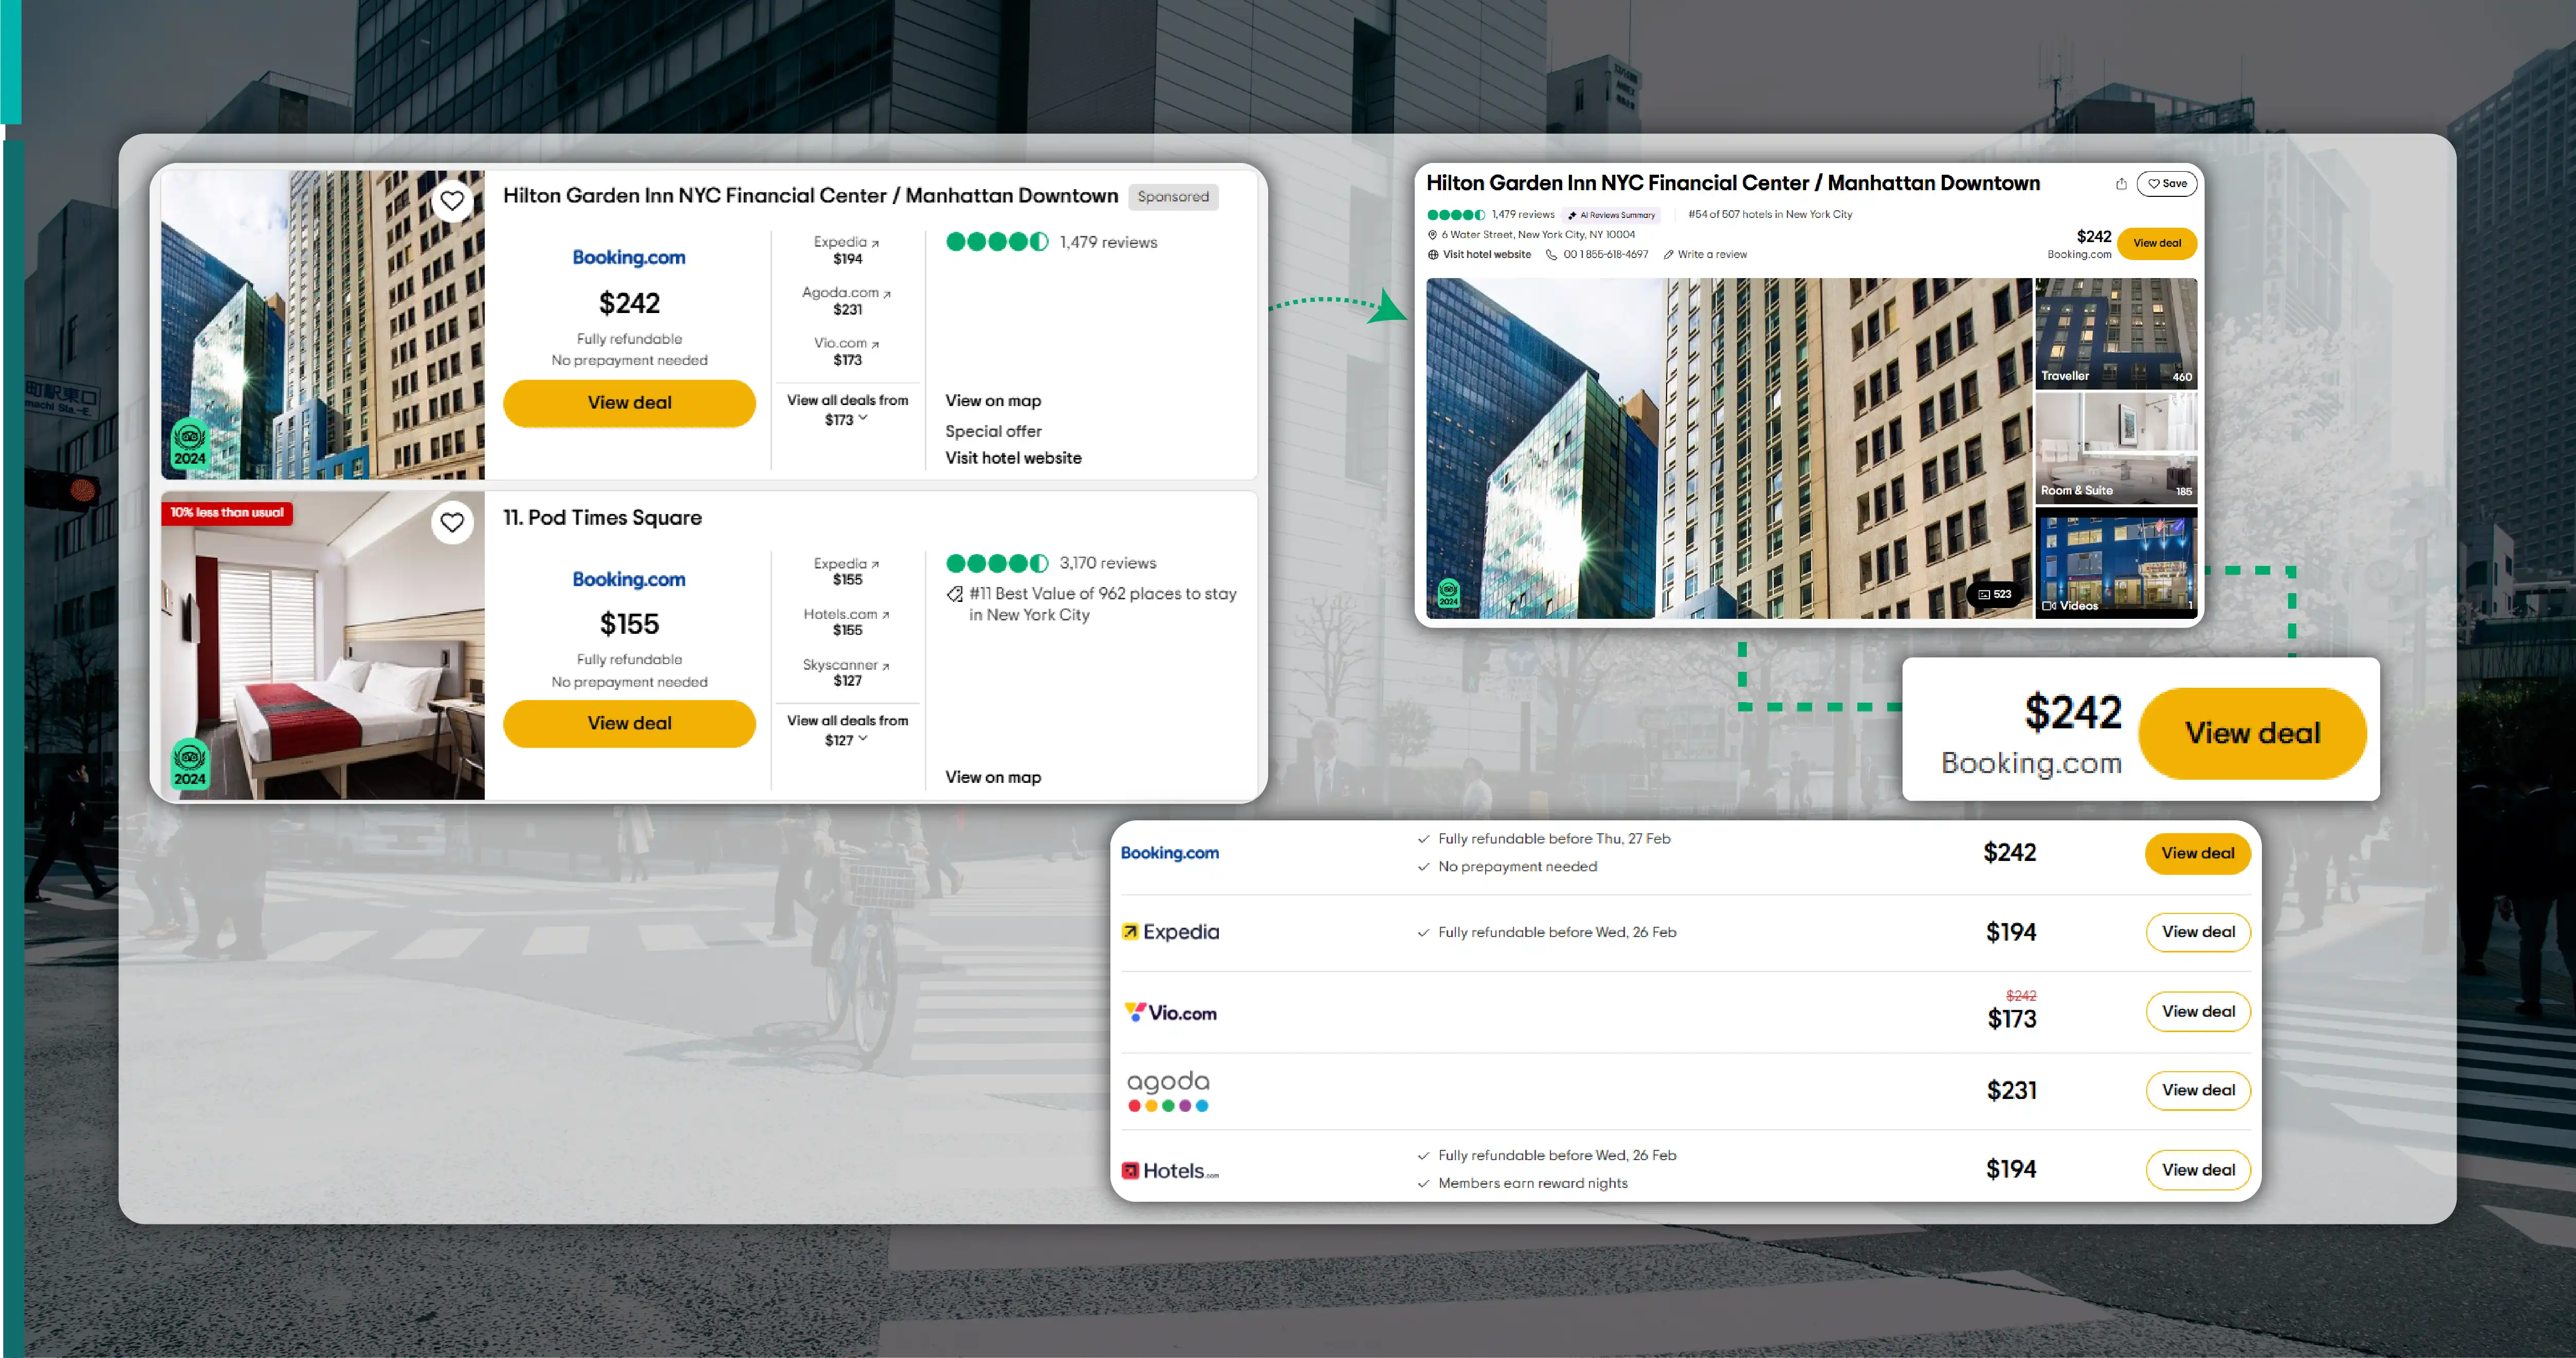Open the Traveller photos thumbnail
Screen dimensions: 2576x1358
point(2116,333)
